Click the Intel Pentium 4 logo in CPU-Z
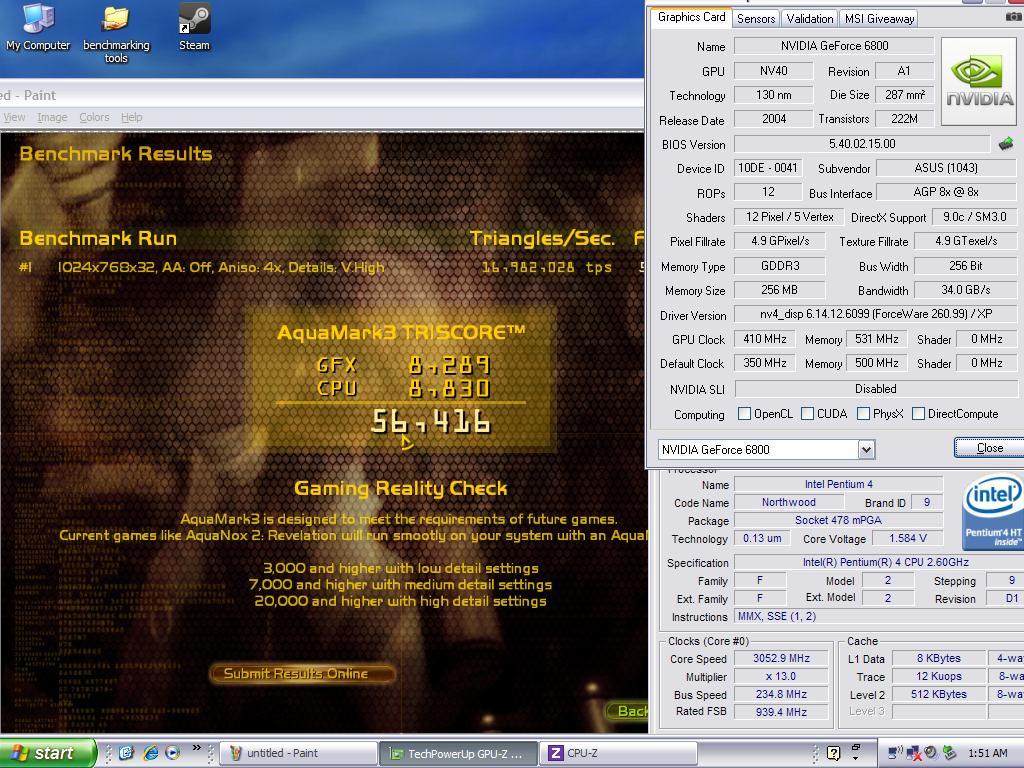 tap(993, 513)
